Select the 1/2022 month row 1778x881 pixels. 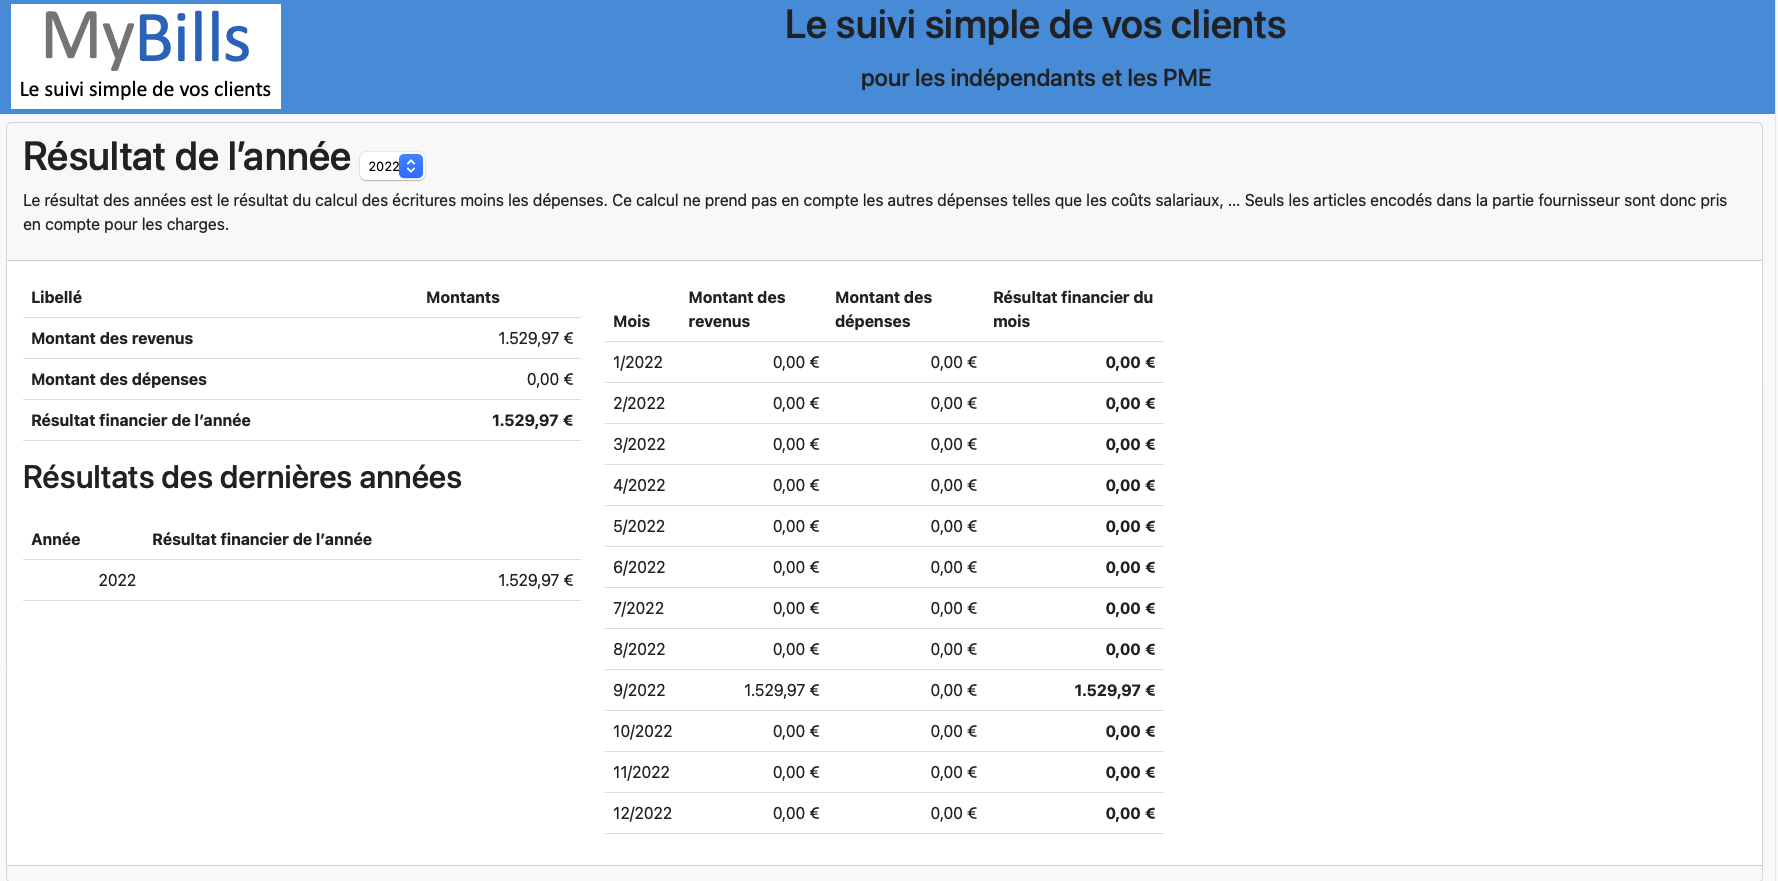638,362
